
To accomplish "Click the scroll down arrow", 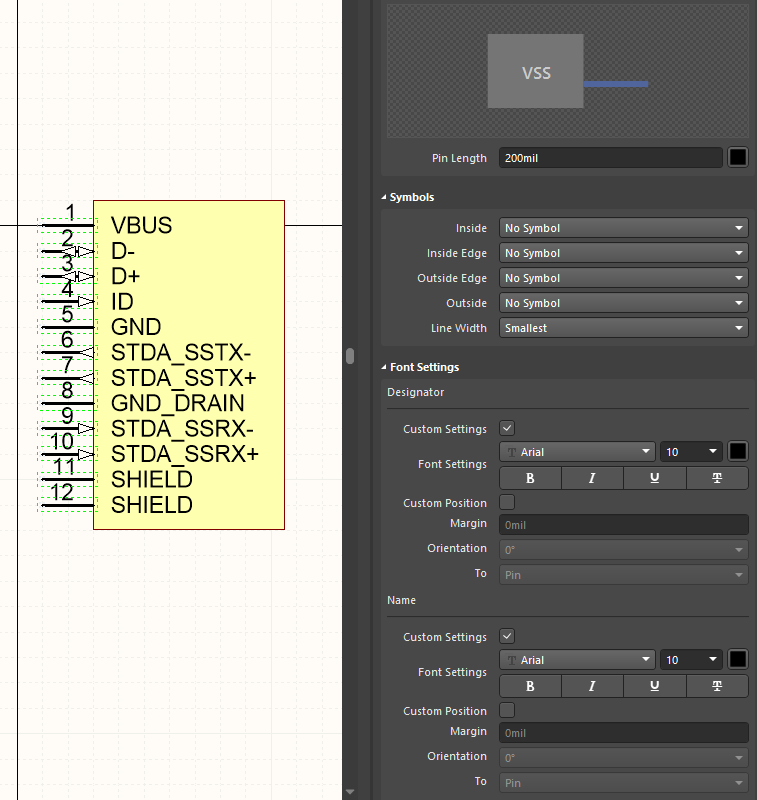I will click(350, 792).
